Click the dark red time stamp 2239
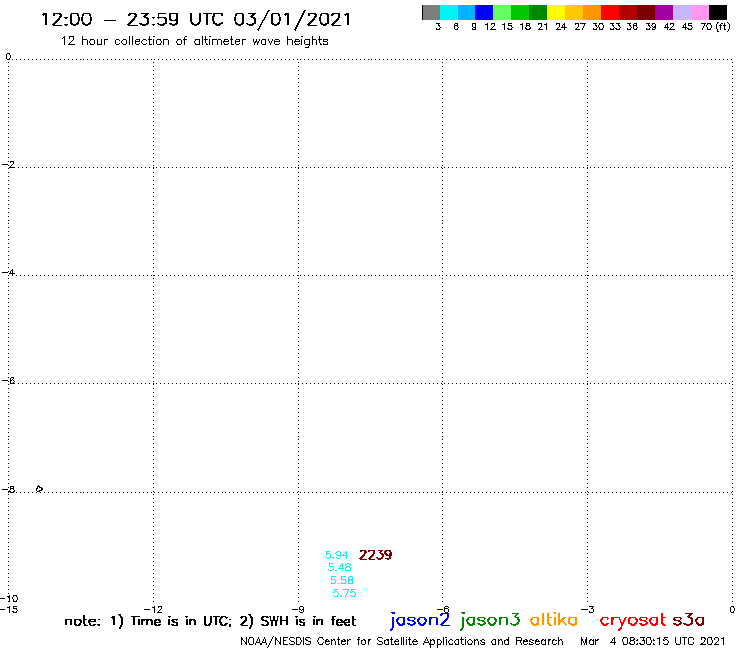This screenshot has width=740, height=650. point(376,555)
